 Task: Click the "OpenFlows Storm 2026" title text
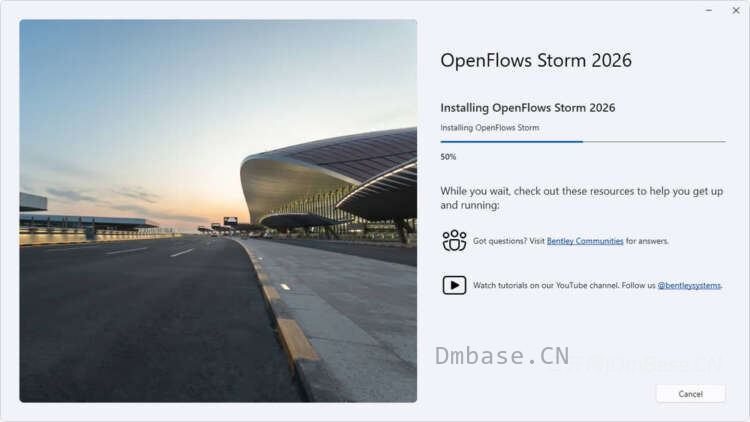point(536,61)
